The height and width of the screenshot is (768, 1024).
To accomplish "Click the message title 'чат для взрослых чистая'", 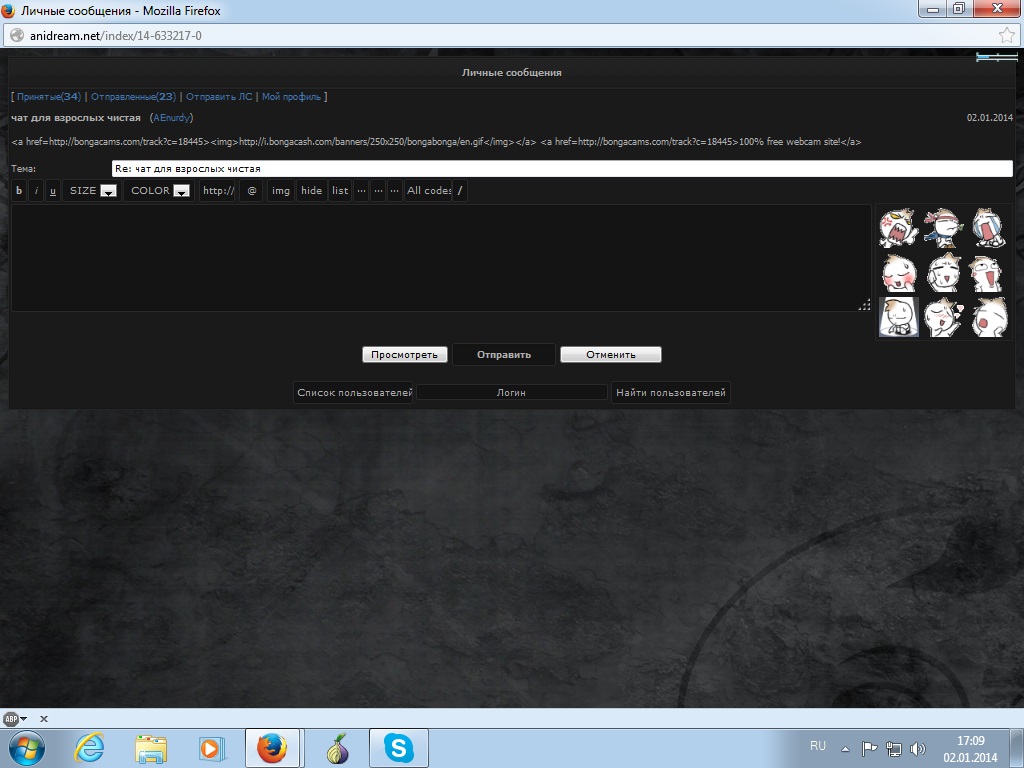I will coord(76,118).
